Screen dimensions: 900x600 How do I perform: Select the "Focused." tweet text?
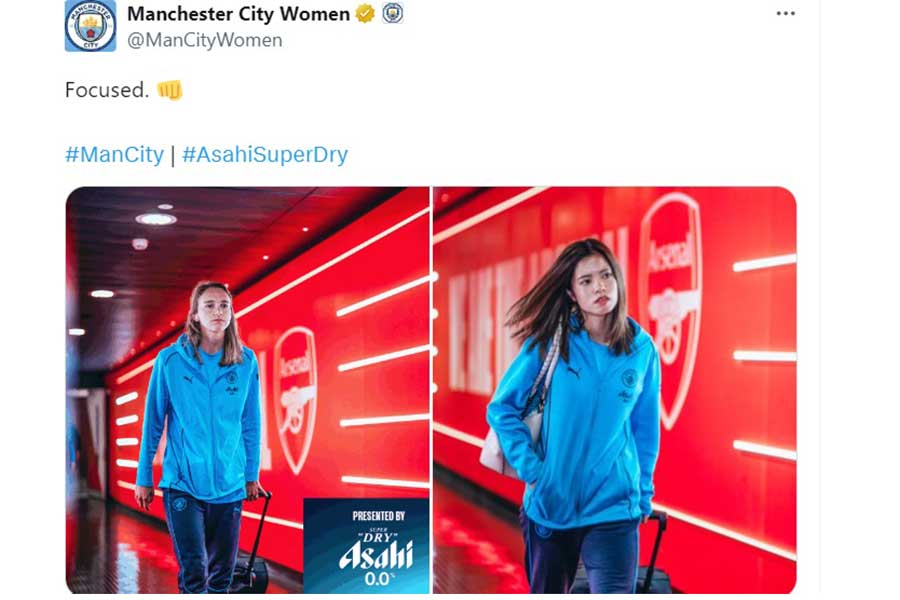point(107,90)
